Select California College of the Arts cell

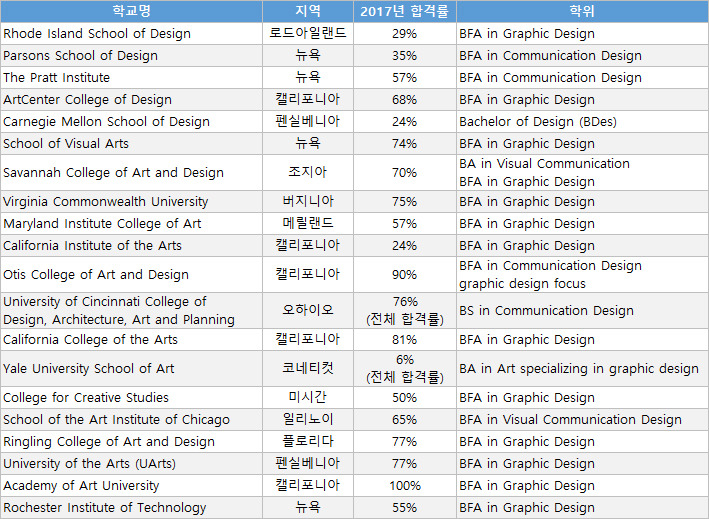(x=131, y=340)
